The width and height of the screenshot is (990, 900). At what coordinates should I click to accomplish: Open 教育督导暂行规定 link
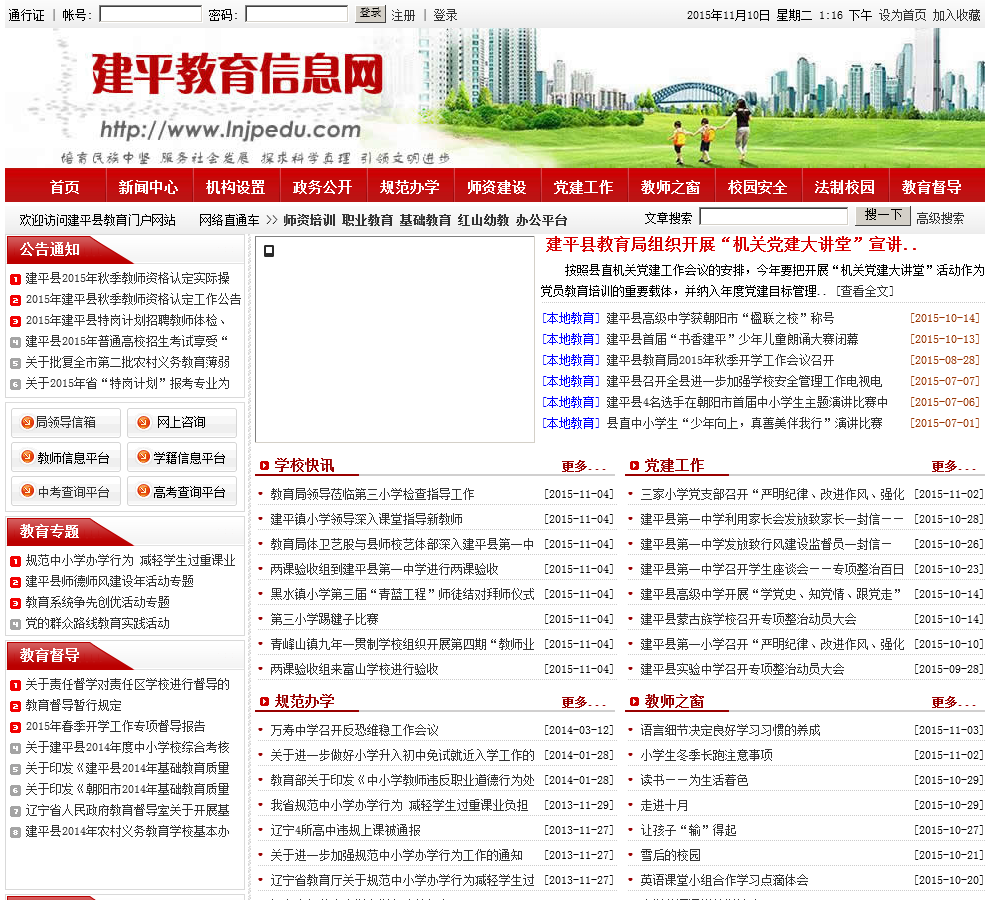(x=73, y=705)
